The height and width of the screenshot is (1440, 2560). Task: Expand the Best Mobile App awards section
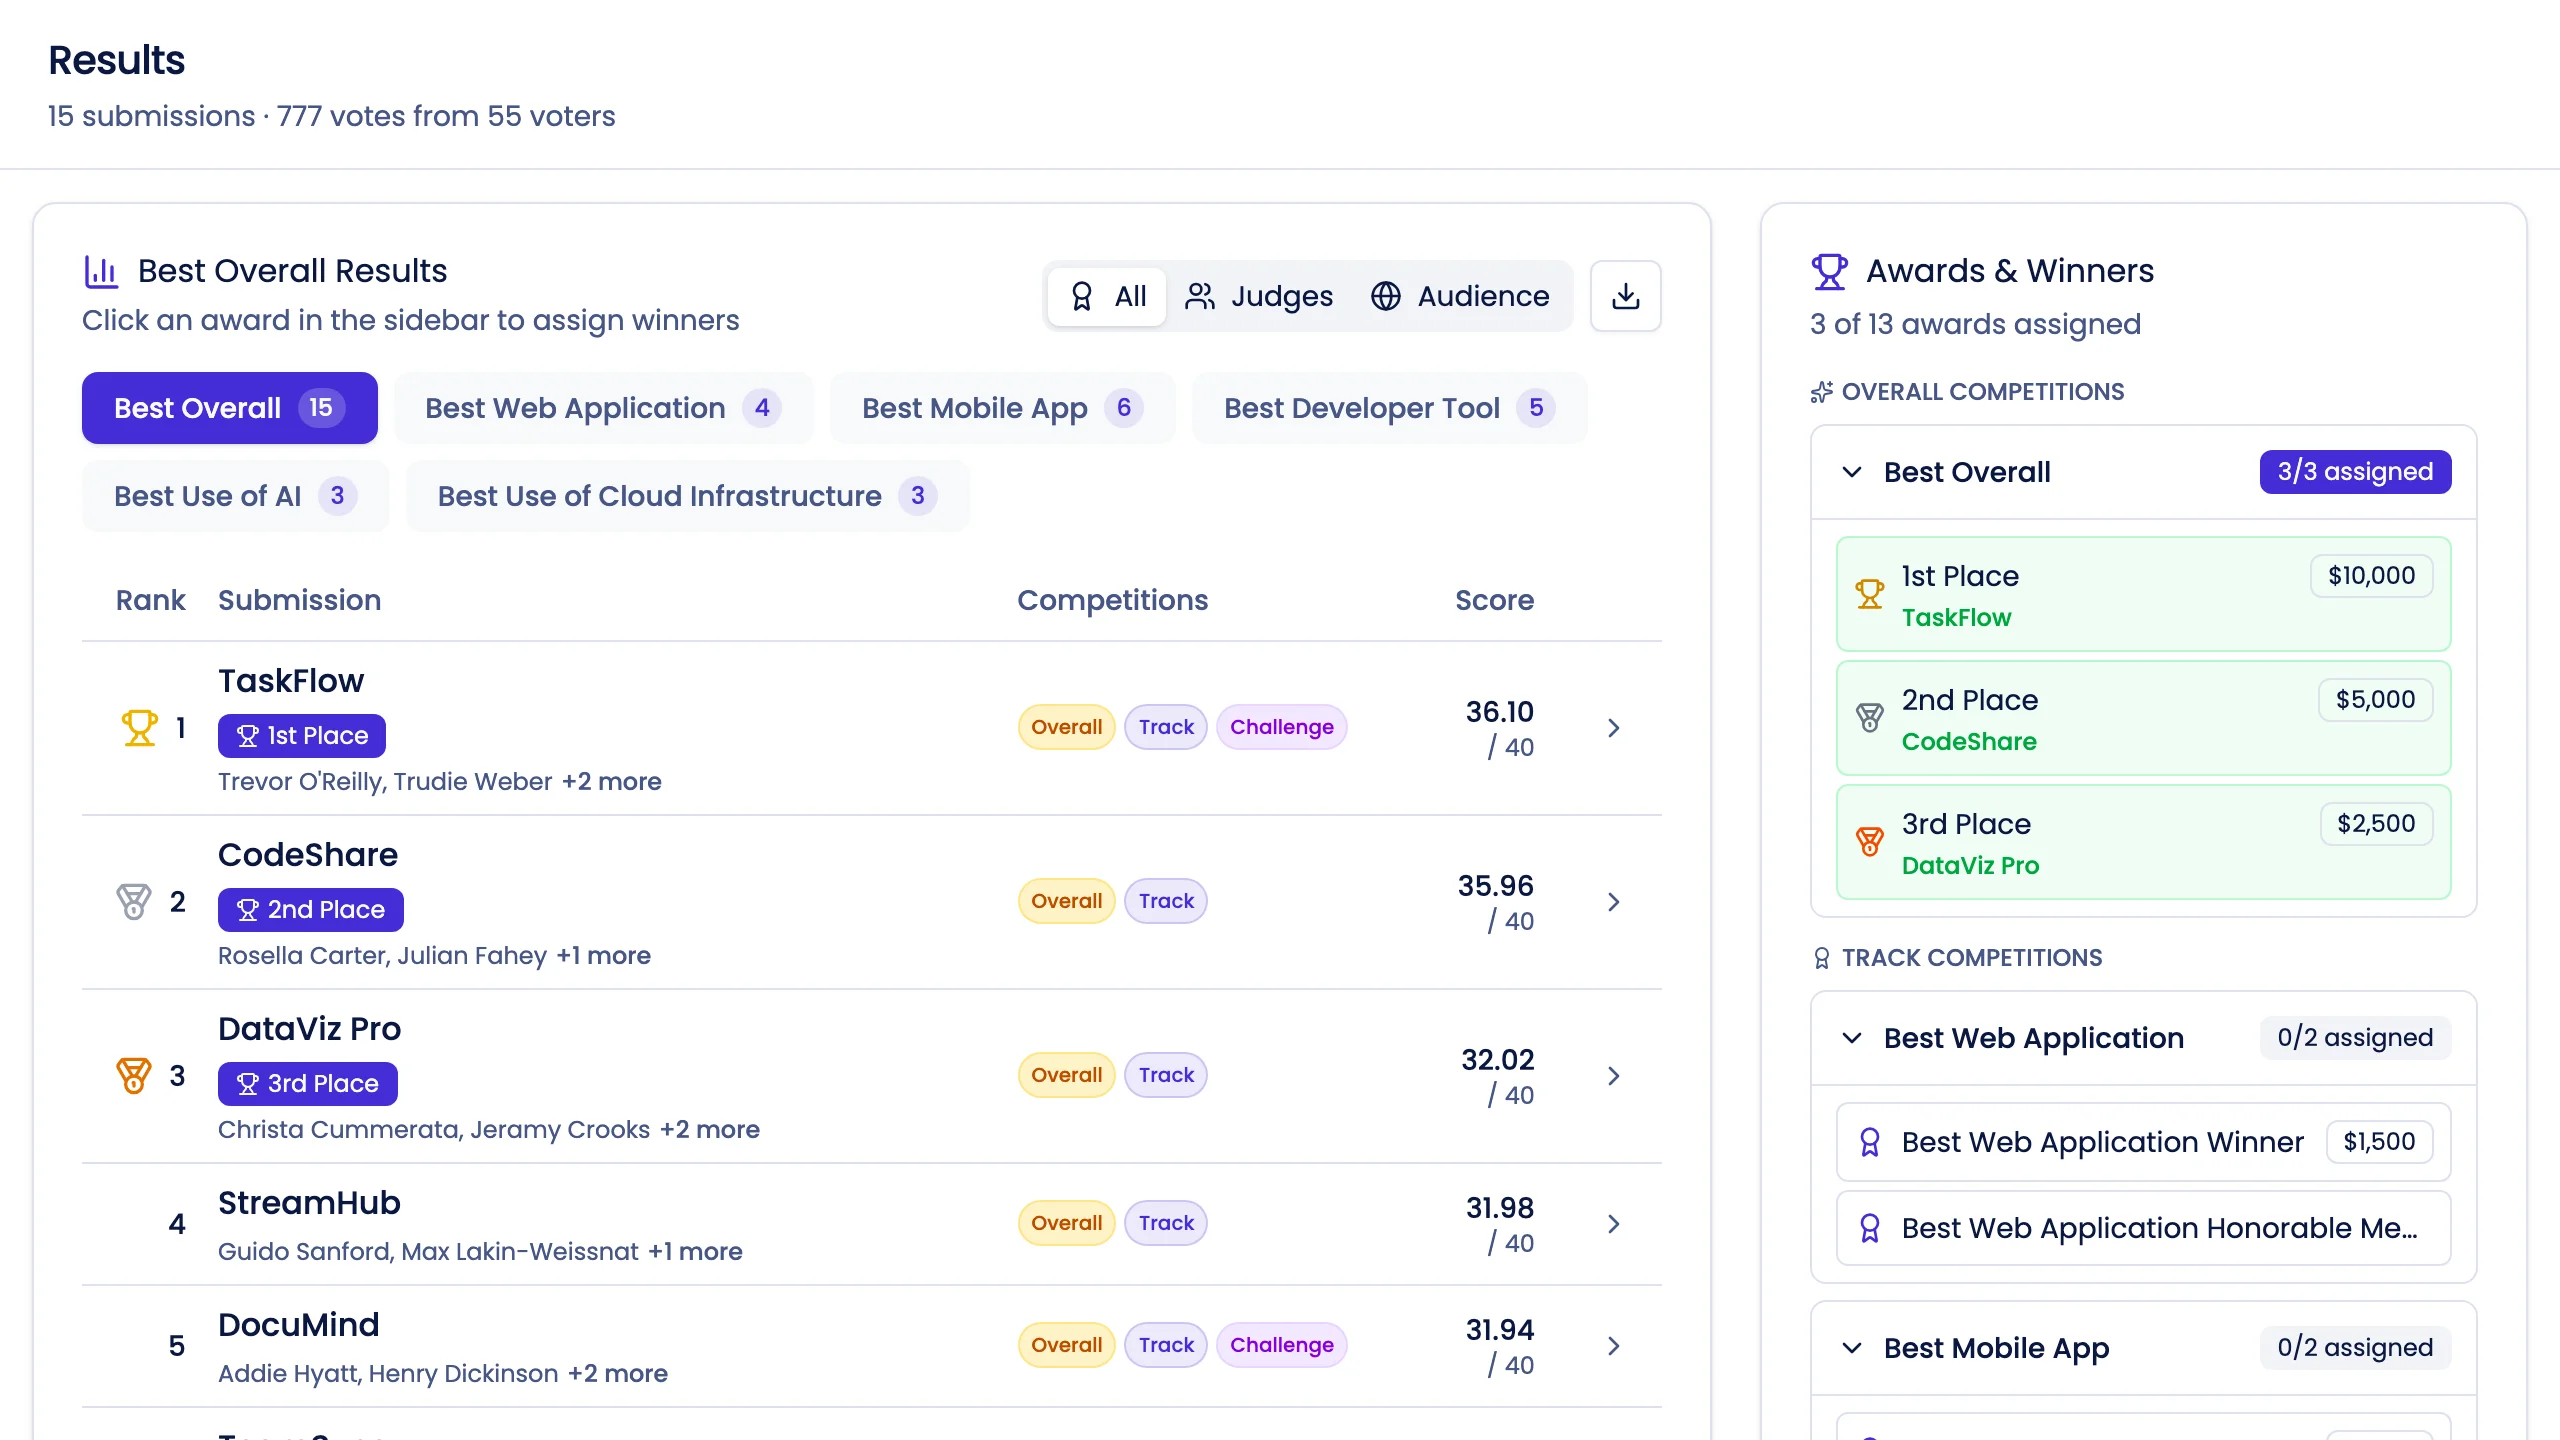coord(1852,1348)
